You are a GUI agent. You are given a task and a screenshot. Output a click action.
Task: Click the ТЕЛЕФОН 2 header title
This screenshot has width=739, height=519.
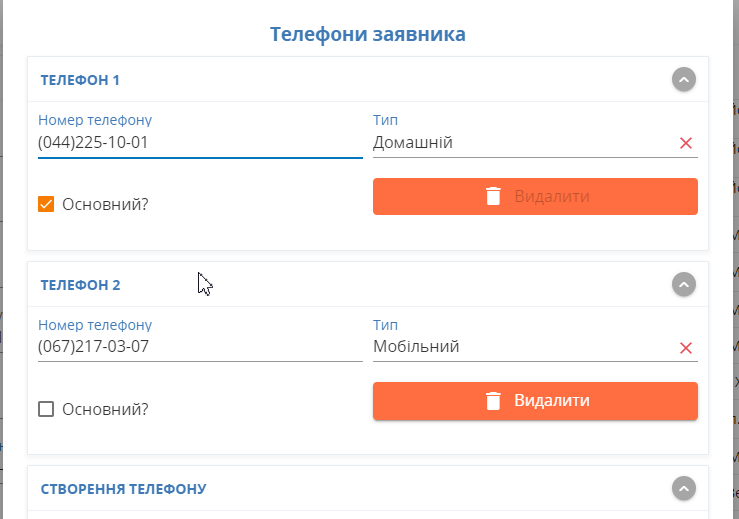point(80,285)
